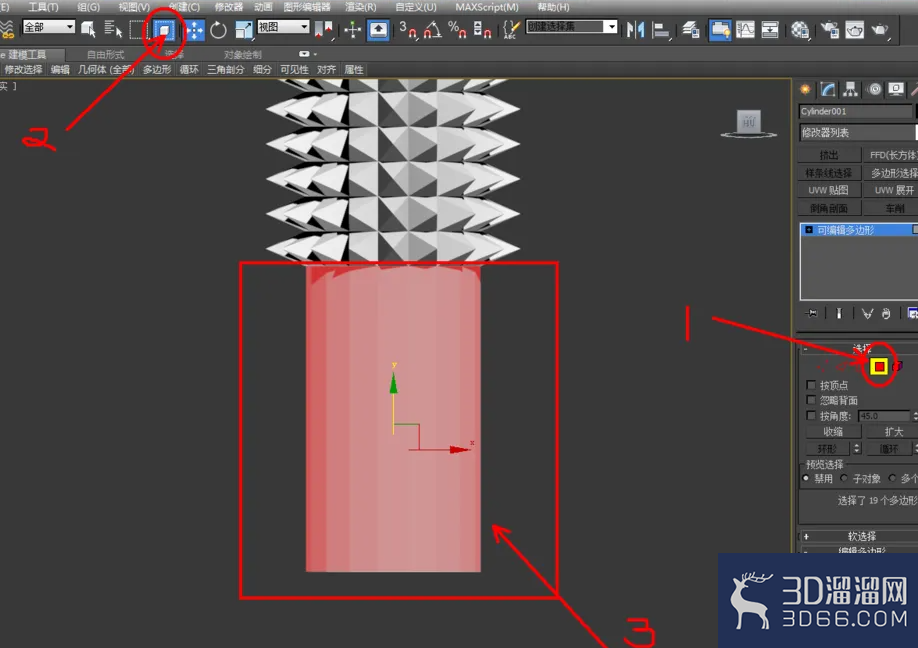Open the 视图(V) menu
The image size is (918, 648).
133,7
